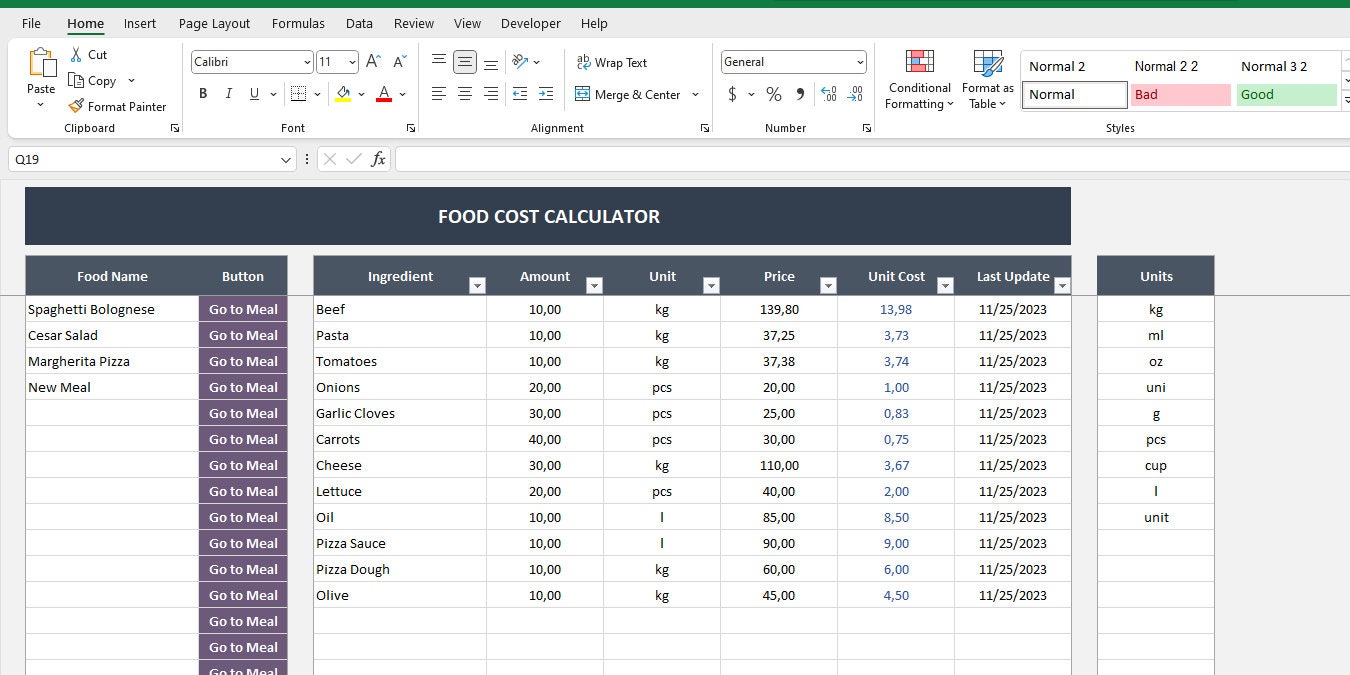Use the Cut icon in Clipboard group
The height and width of the screenshot is (675, 1350).
pyautogui.click(x=89, y=54)
